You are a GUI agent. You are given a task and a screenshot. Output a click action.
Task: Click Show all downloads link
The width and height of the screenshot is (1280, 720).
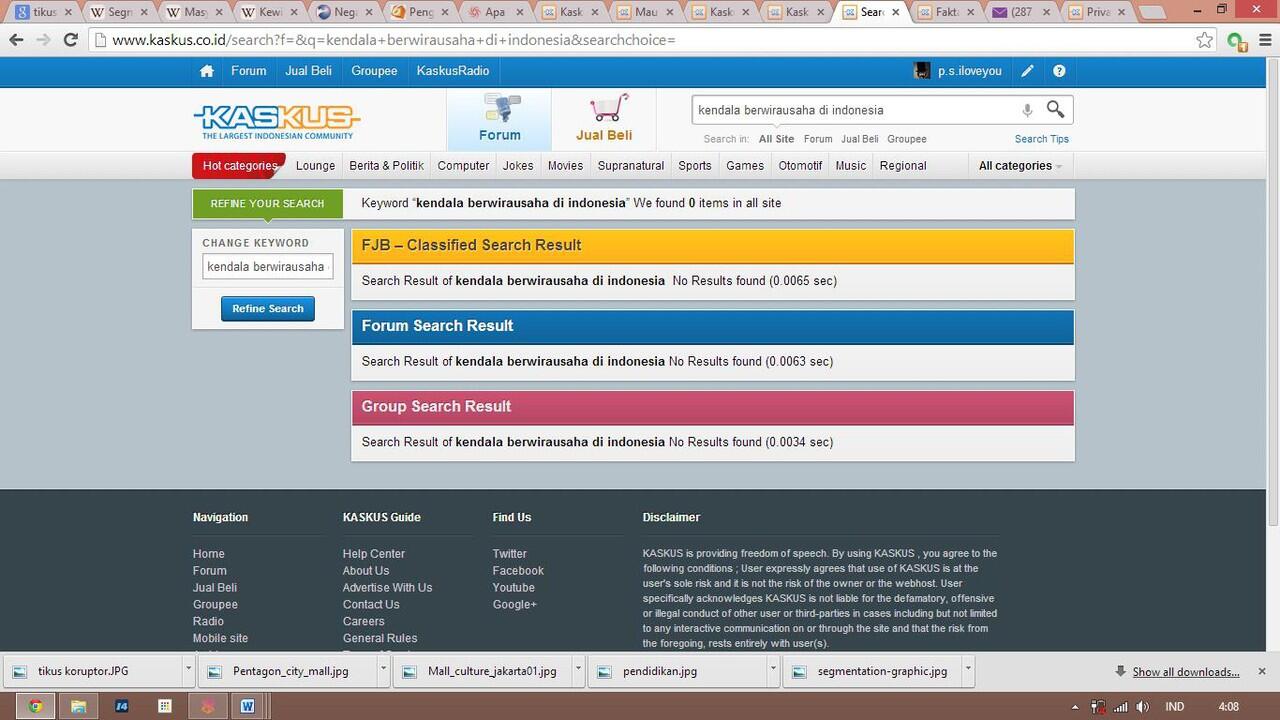(1185, 672)
